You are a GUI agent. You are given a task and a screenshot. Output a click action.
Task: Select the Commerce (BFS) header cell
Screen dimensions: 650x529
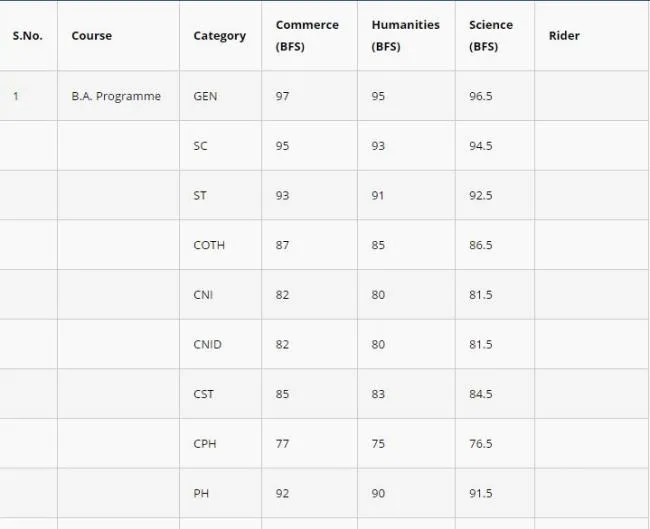pyautogui.click(x=307, y=36)
